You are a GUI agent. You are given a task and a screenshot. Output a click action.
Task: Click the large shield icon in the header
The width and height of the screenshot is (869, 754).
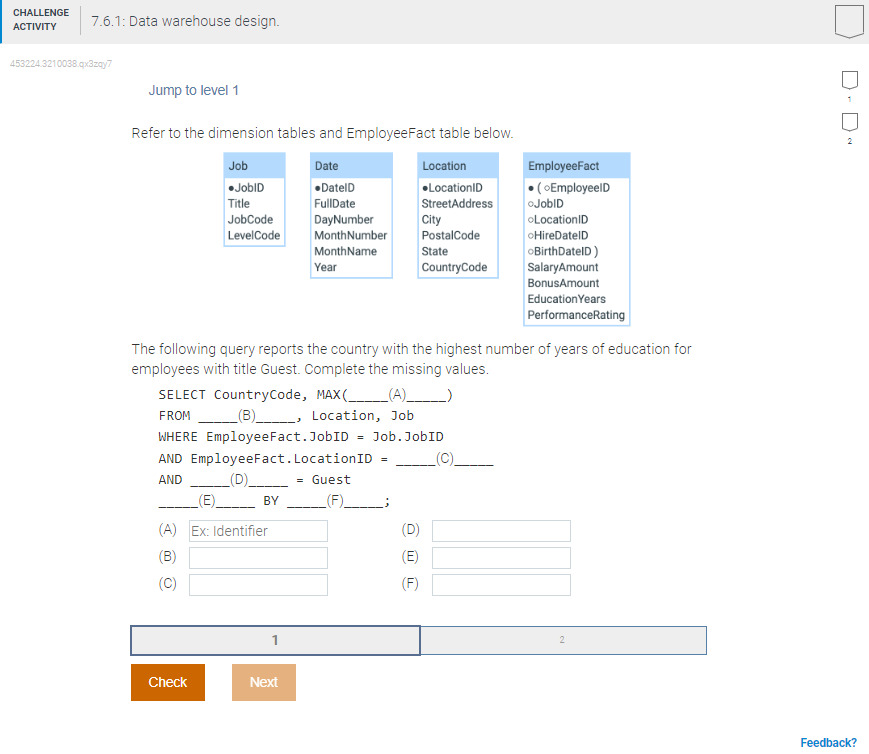tap(848, 21)
